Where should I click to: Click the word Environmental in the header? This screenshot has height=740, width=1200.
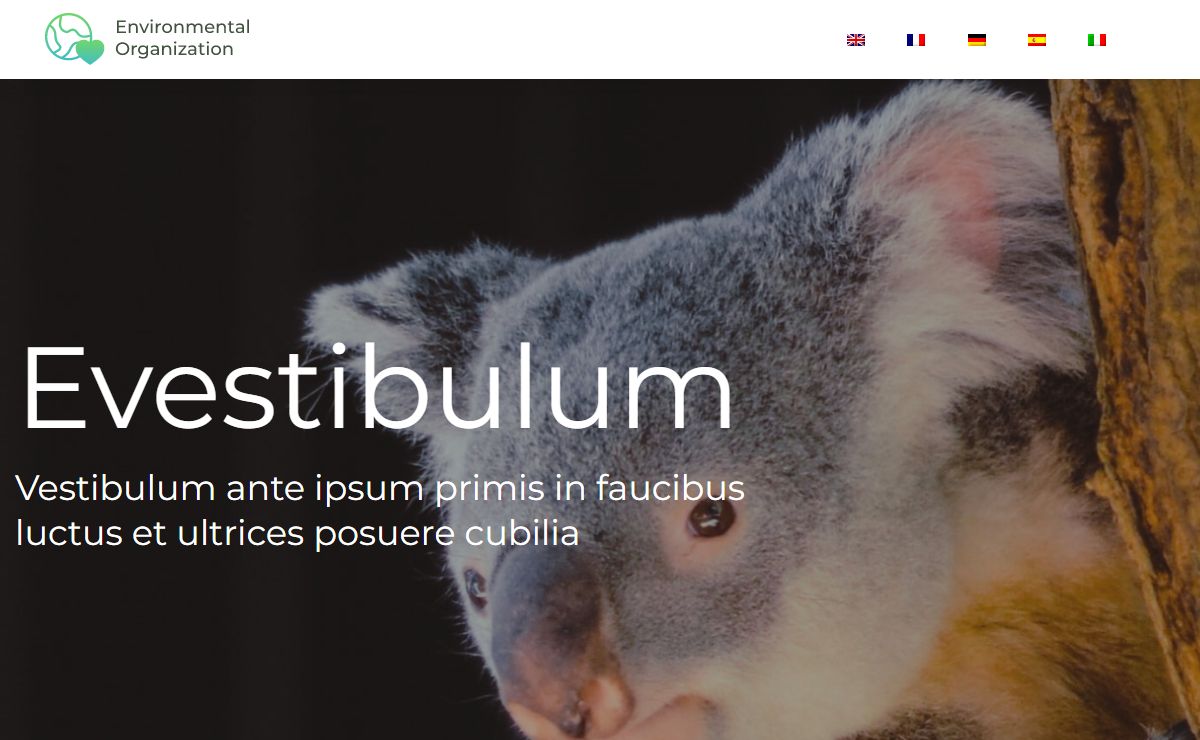tap(183, 27)
